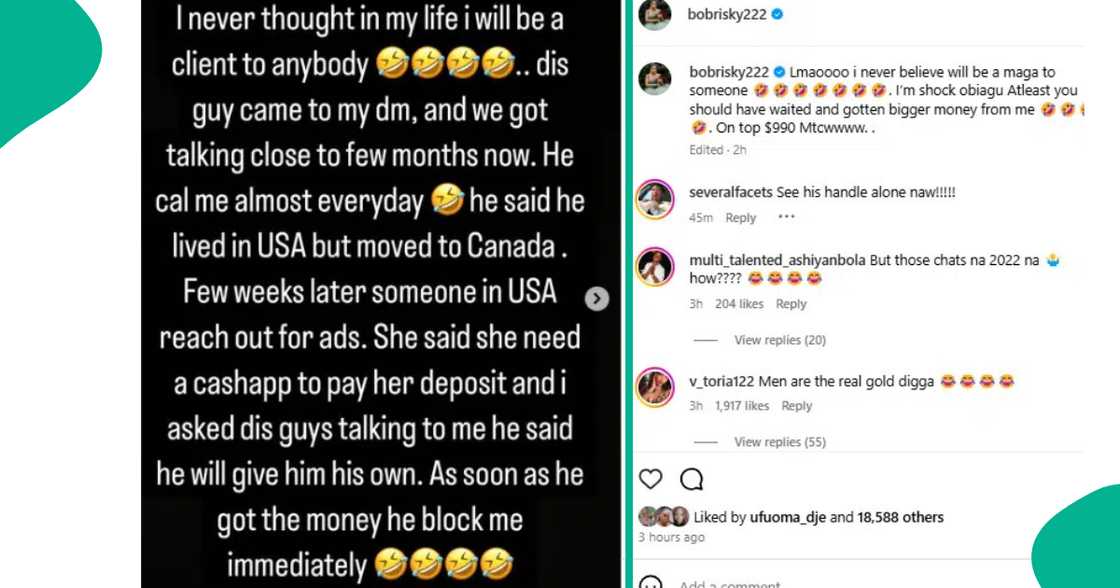Visit the ufuoma_dje profile link
This screenshot has height=588, width=1120.
[x=788, y=517]
